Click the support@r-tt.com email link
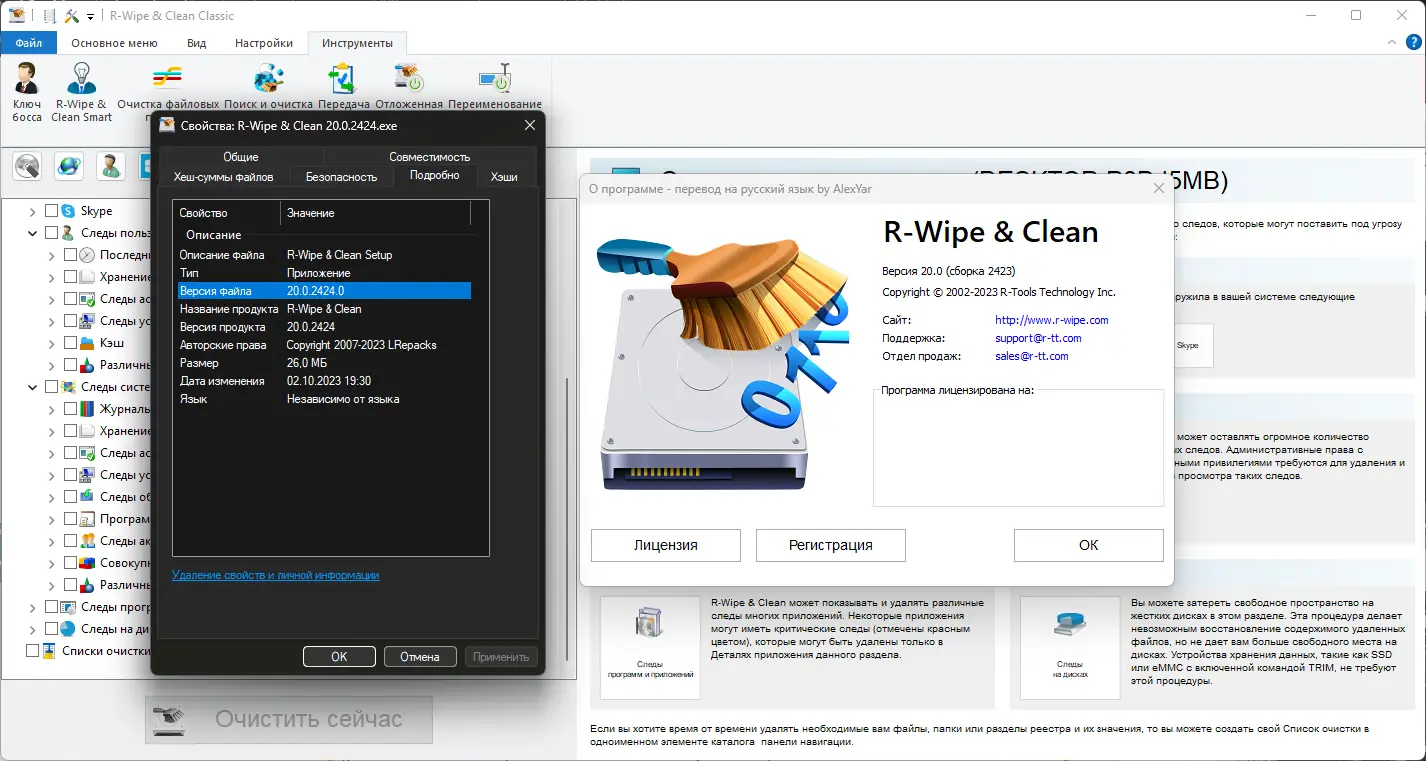 coord(1038,338)
